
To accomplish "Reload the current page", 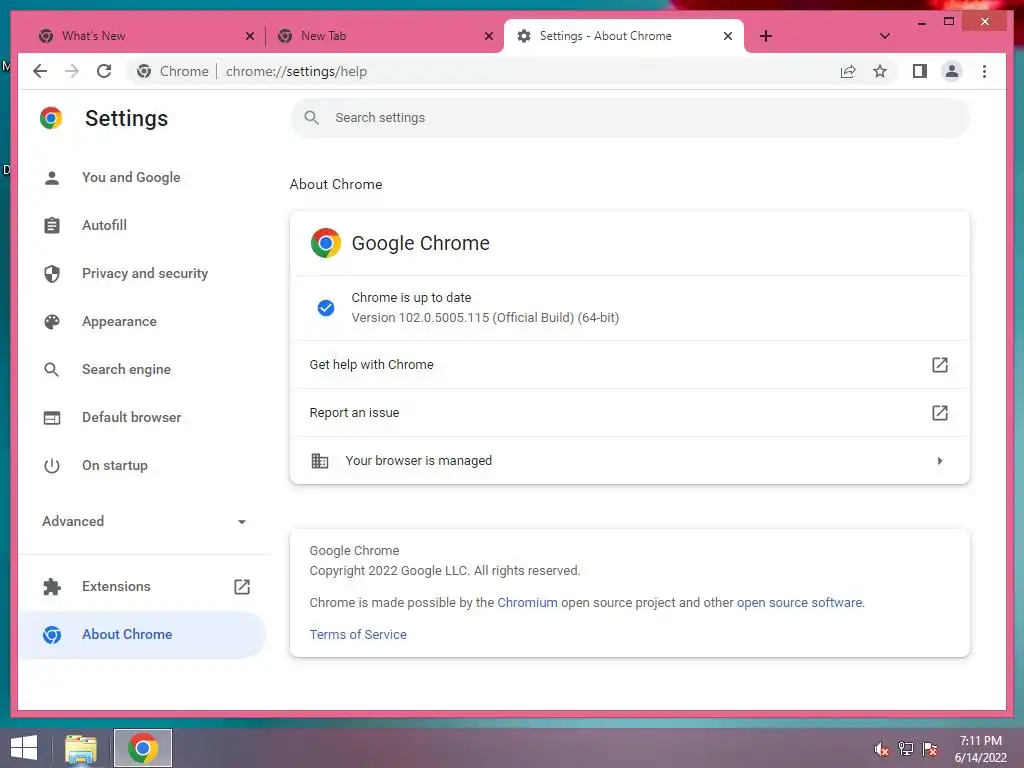I will tap(104, 71).
